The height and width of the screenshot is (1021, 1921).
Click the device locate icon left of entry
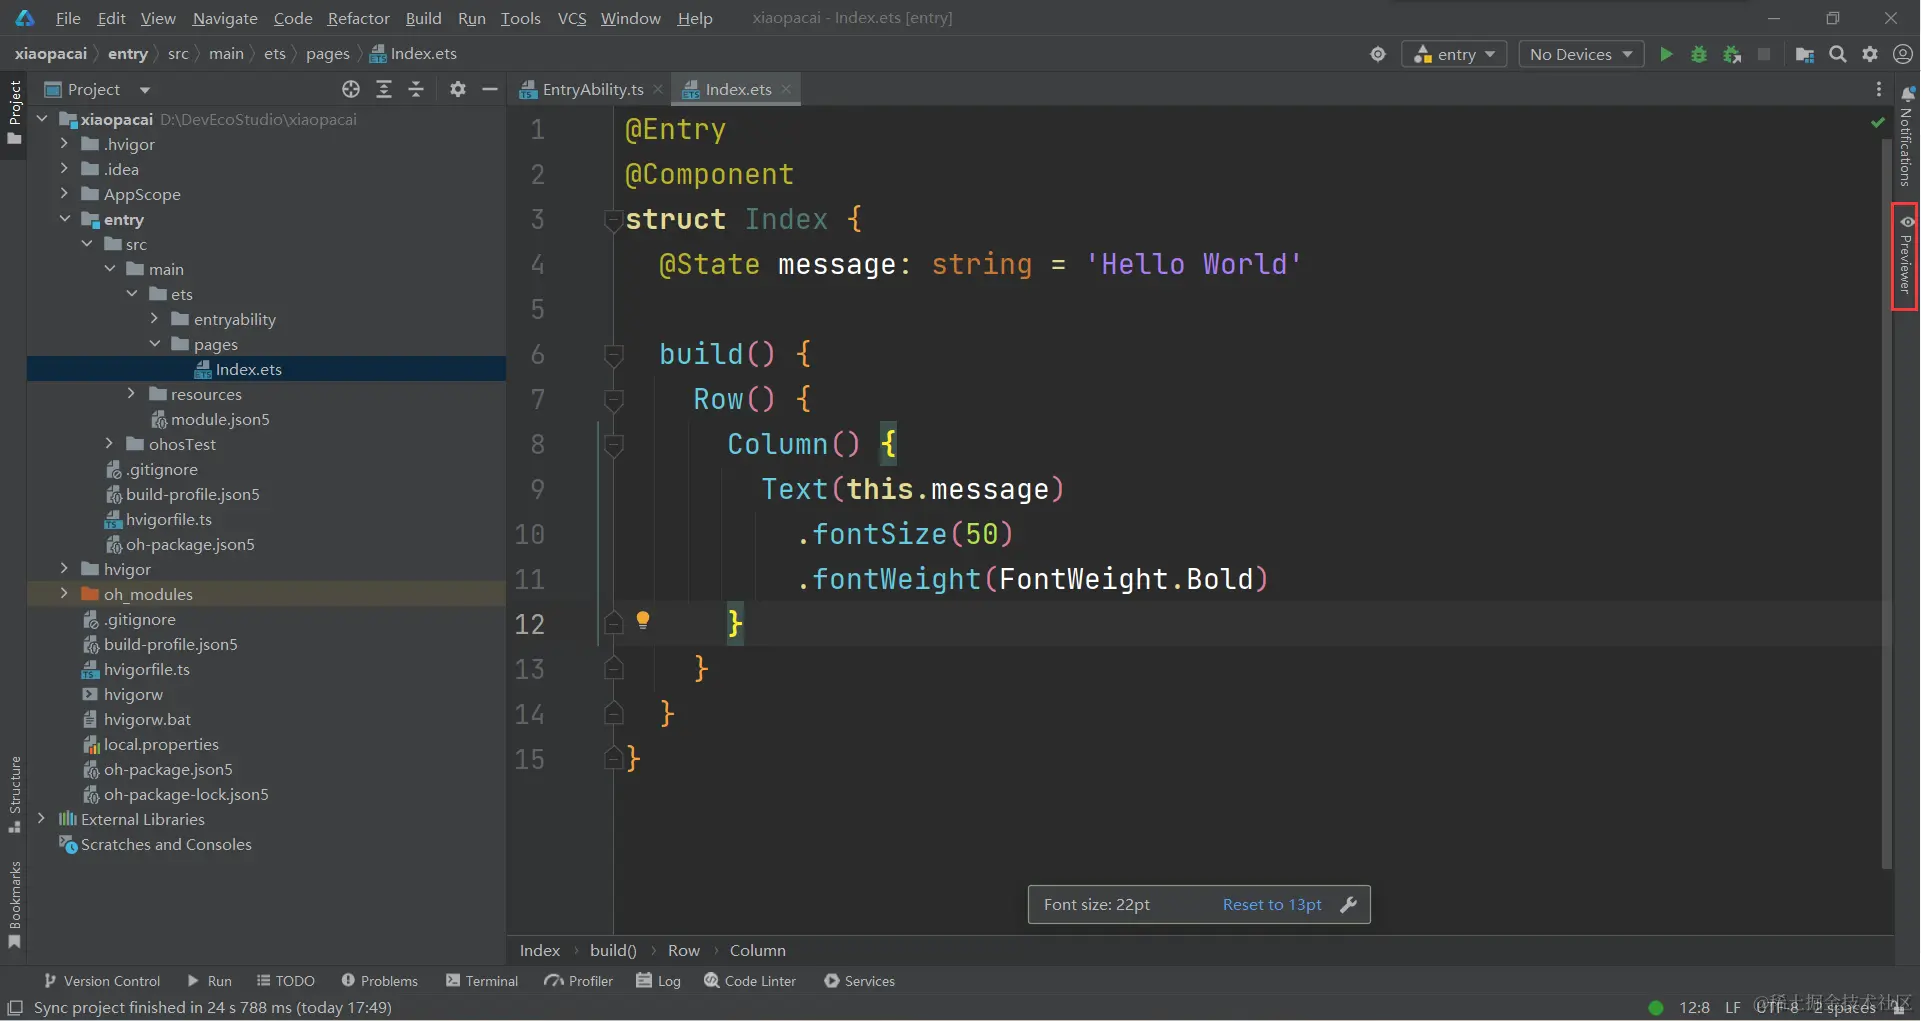[x=1378, y=54]
